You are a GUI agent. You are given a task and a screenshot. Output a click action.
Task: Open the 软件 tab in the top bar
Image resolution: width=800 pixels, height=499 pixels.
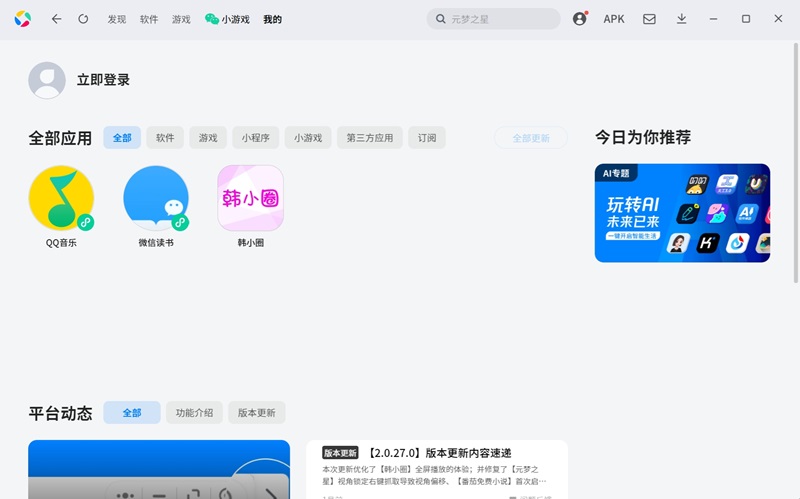coord(148,19)
